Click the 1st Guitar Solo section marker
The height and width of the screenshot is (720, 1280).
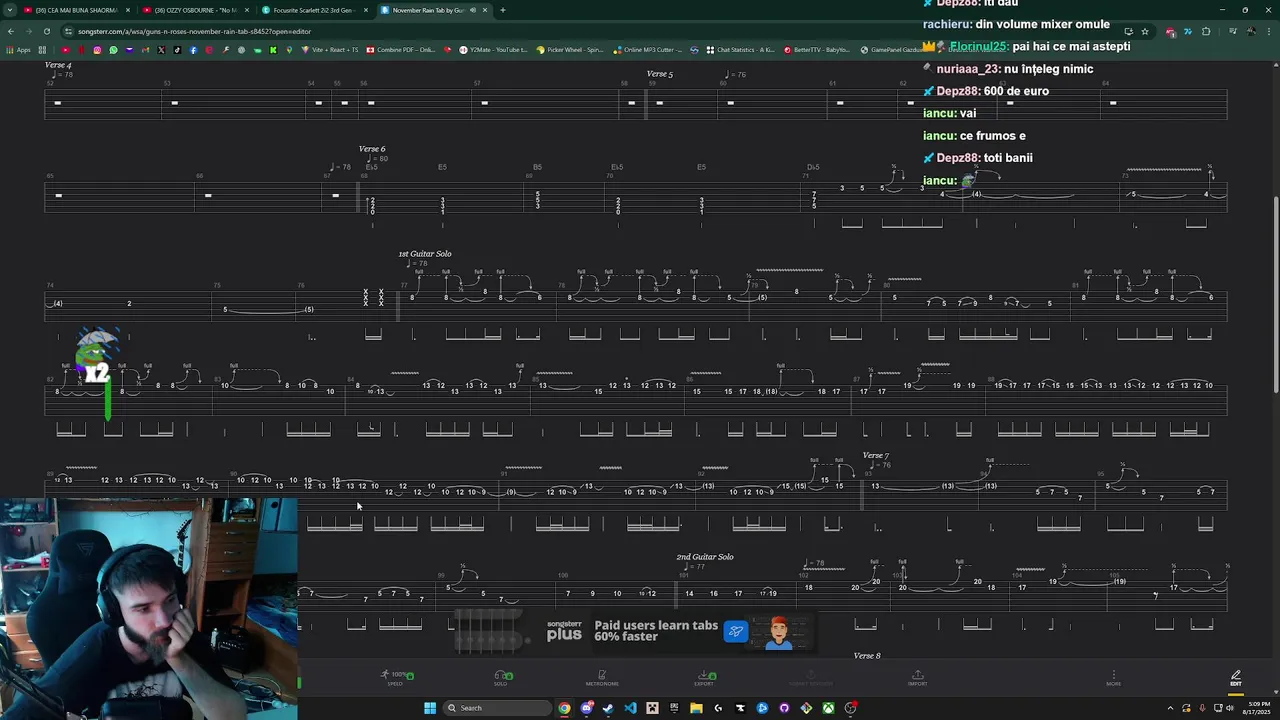(x=425, y=254)
